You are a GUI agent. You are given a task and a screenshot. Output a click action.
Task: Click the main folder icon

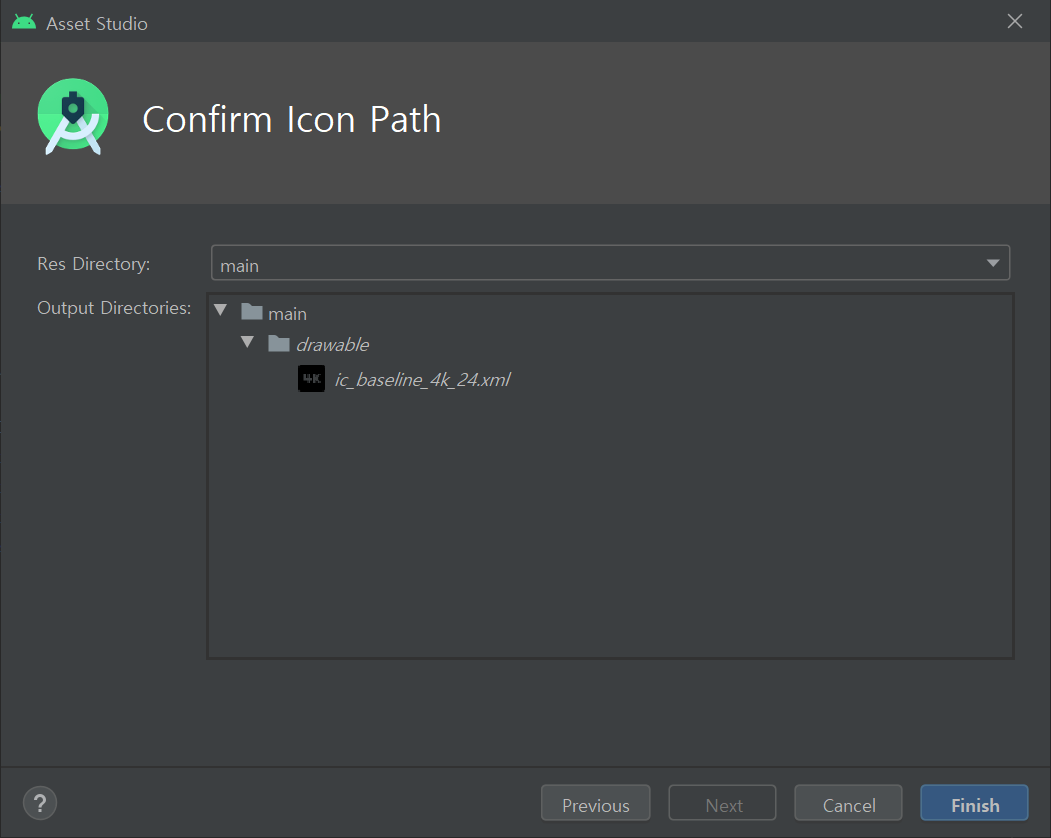pos(252,313)
